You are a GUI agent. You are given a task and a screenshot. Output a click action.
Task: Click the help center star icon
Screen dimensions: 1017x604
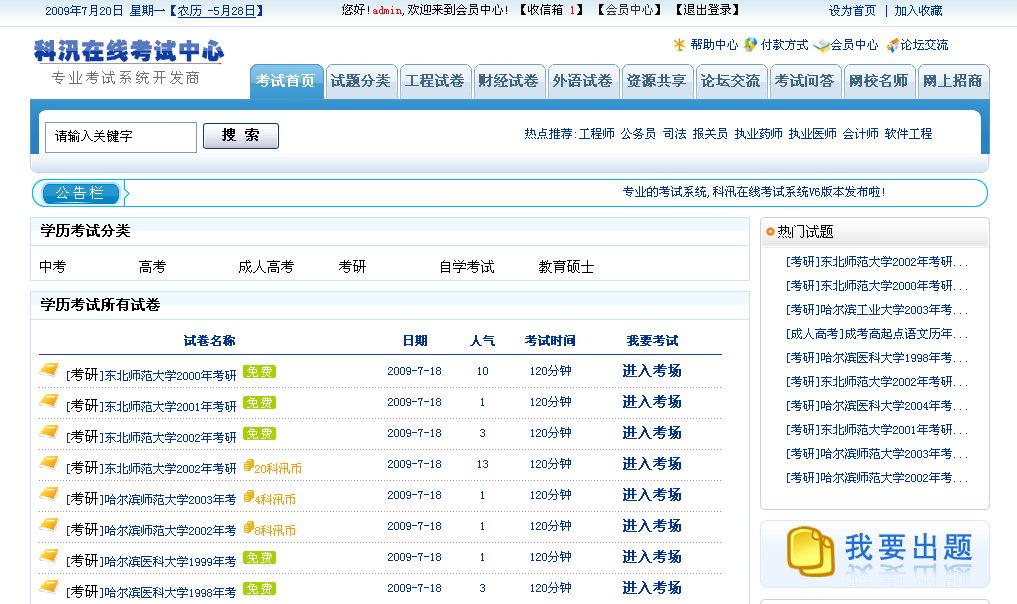[679, 45]
